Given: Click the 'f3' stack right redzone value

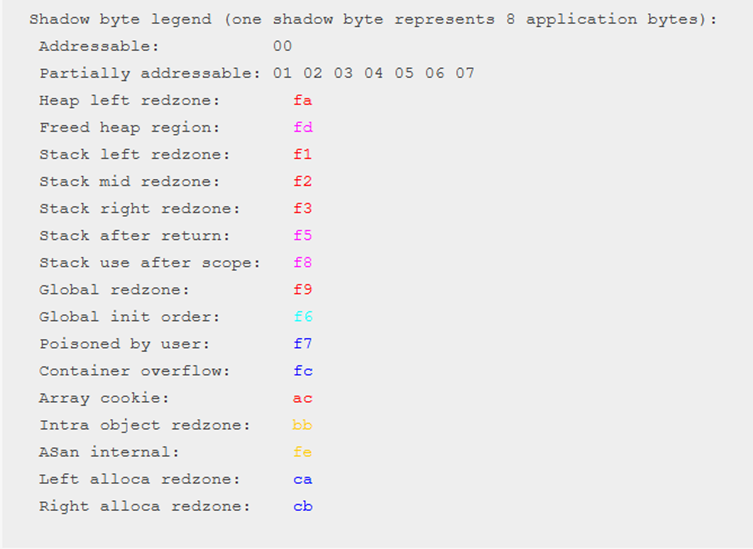Looking at the screenshot, I should [303, 208].
